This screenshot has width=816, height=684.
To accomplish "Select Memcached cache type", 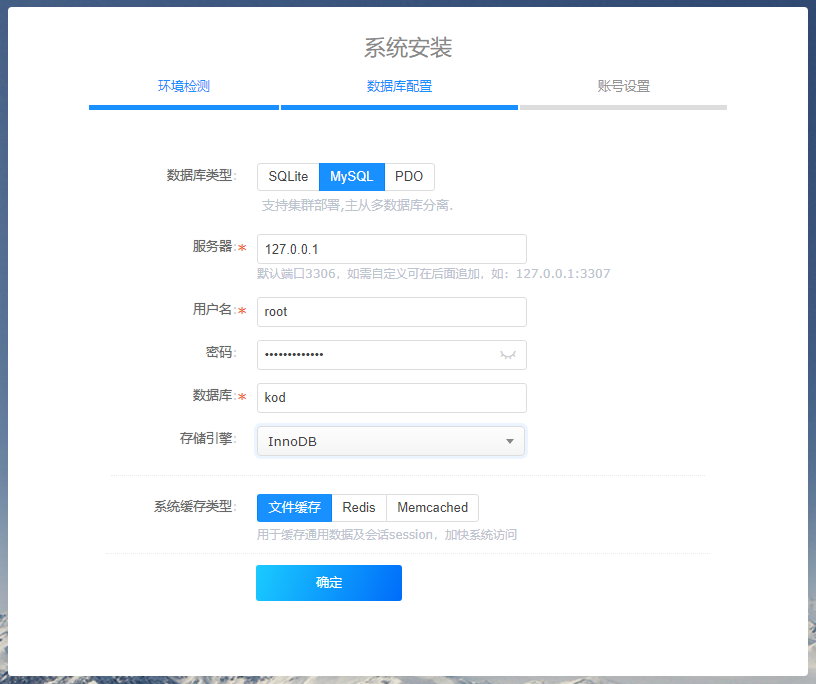I will click(432, 508).
